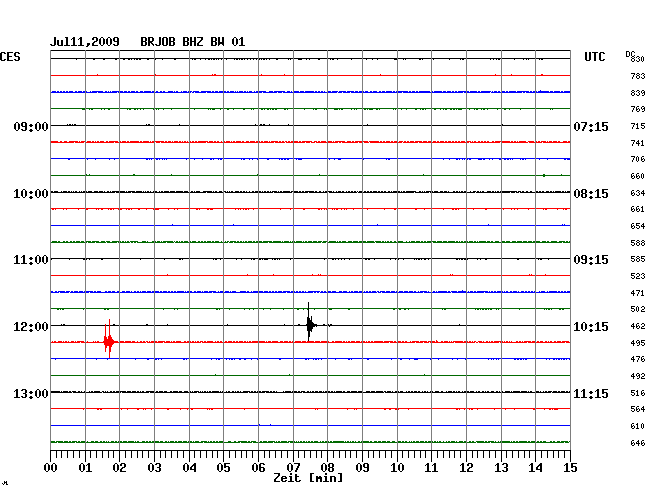The image size is (650, 494).
Task: Click DC offset value 769
Action: click(x=638, y=109)
